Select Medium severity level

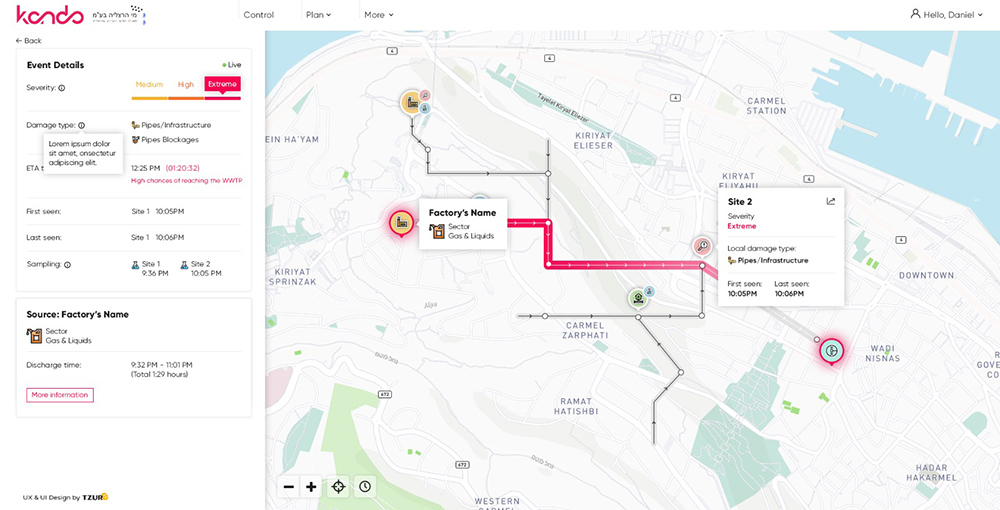pos(149,85)
